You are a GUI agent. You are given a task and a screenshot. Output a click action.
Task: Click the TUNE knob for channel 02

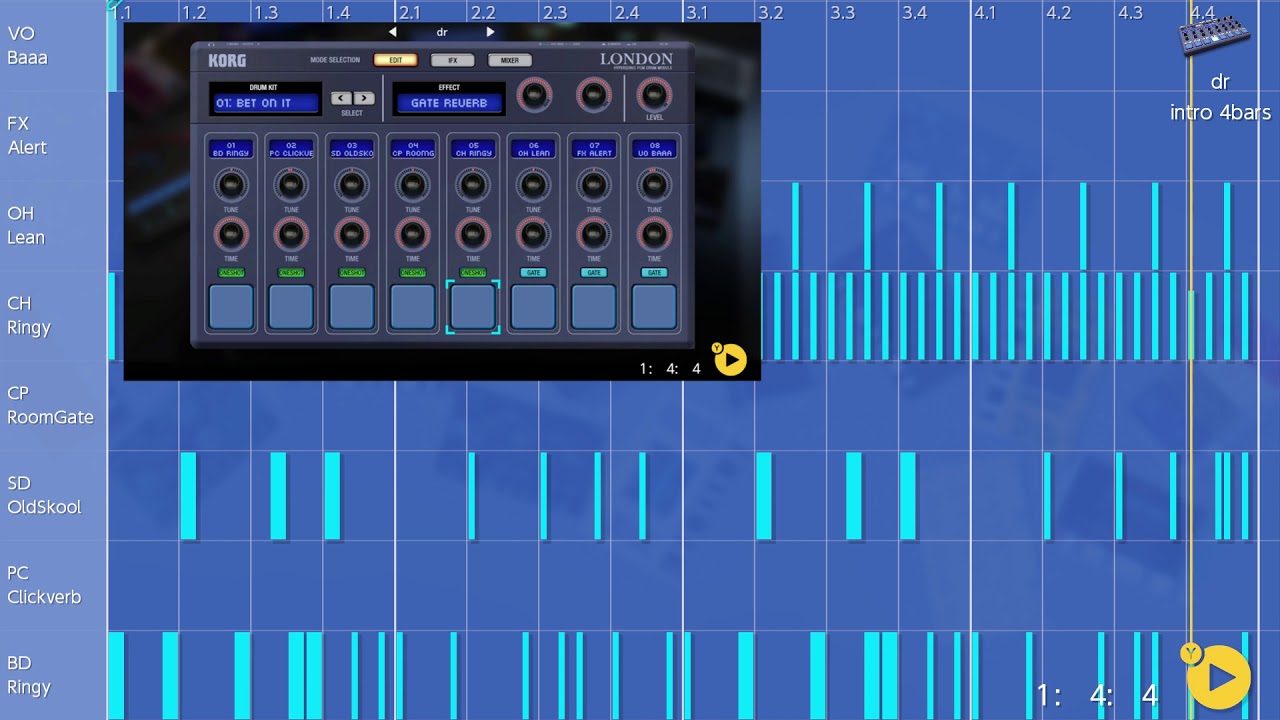(291, 185)
